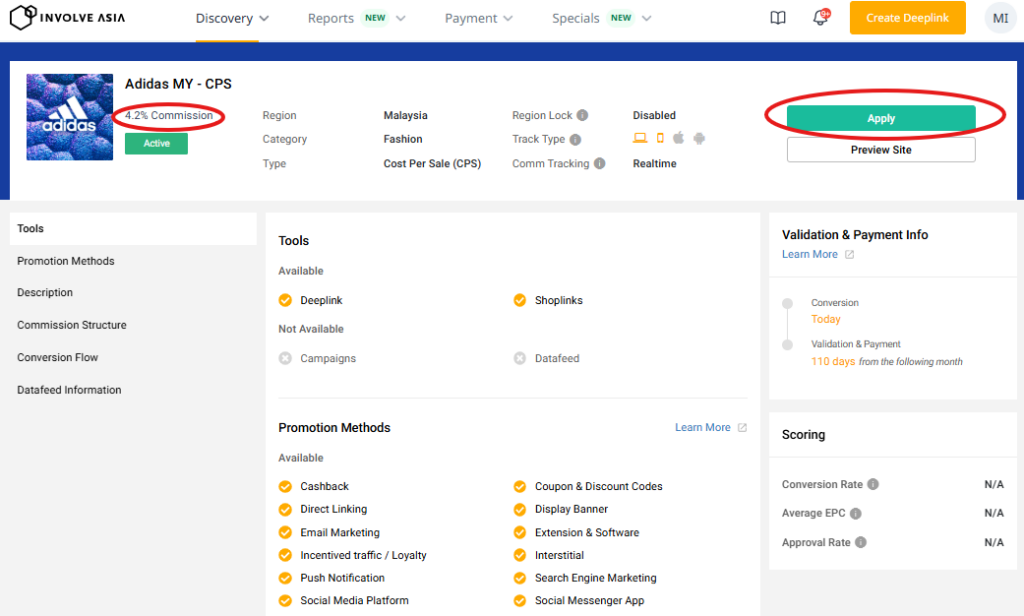
Task: Click the green Apply button
Action: [x=881, y=118]
